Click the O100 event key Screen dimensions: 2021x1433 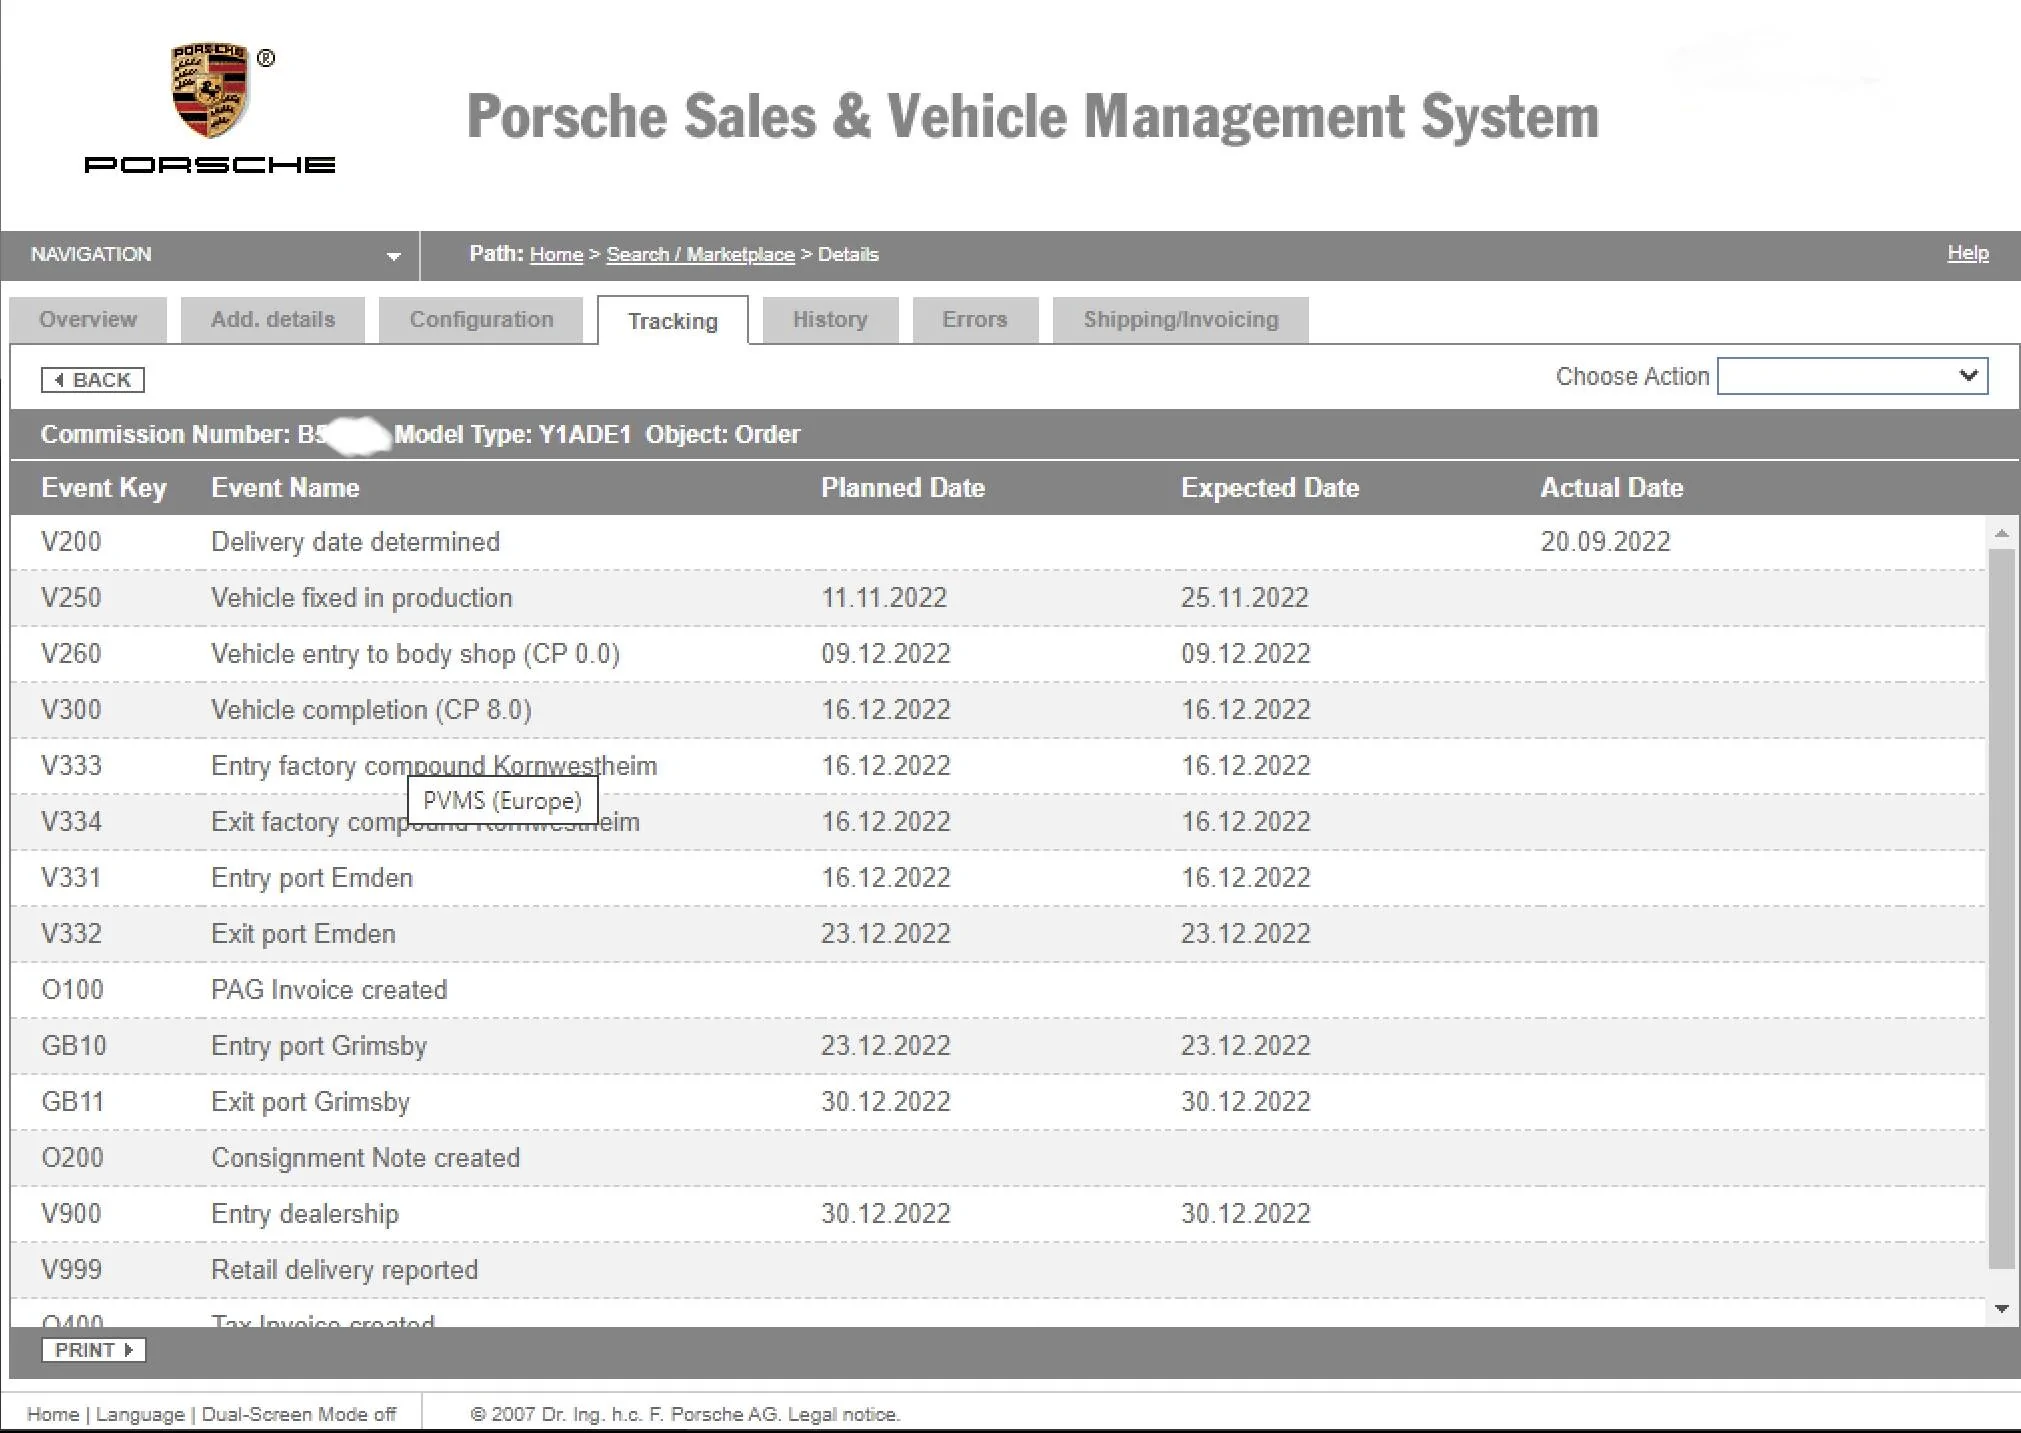(72, 990)
